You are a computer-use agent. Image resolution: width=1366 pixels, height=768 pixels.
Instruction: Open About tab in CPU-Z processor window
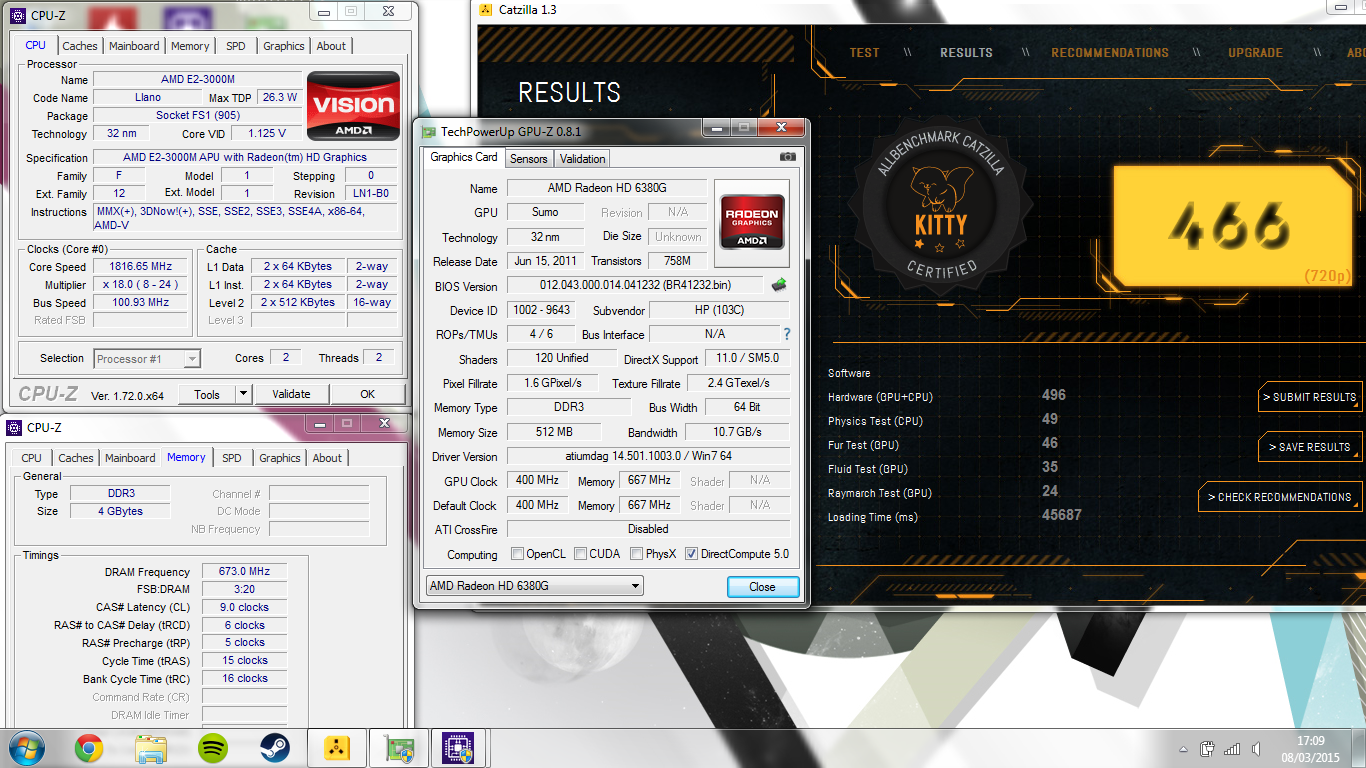(331, 46)
